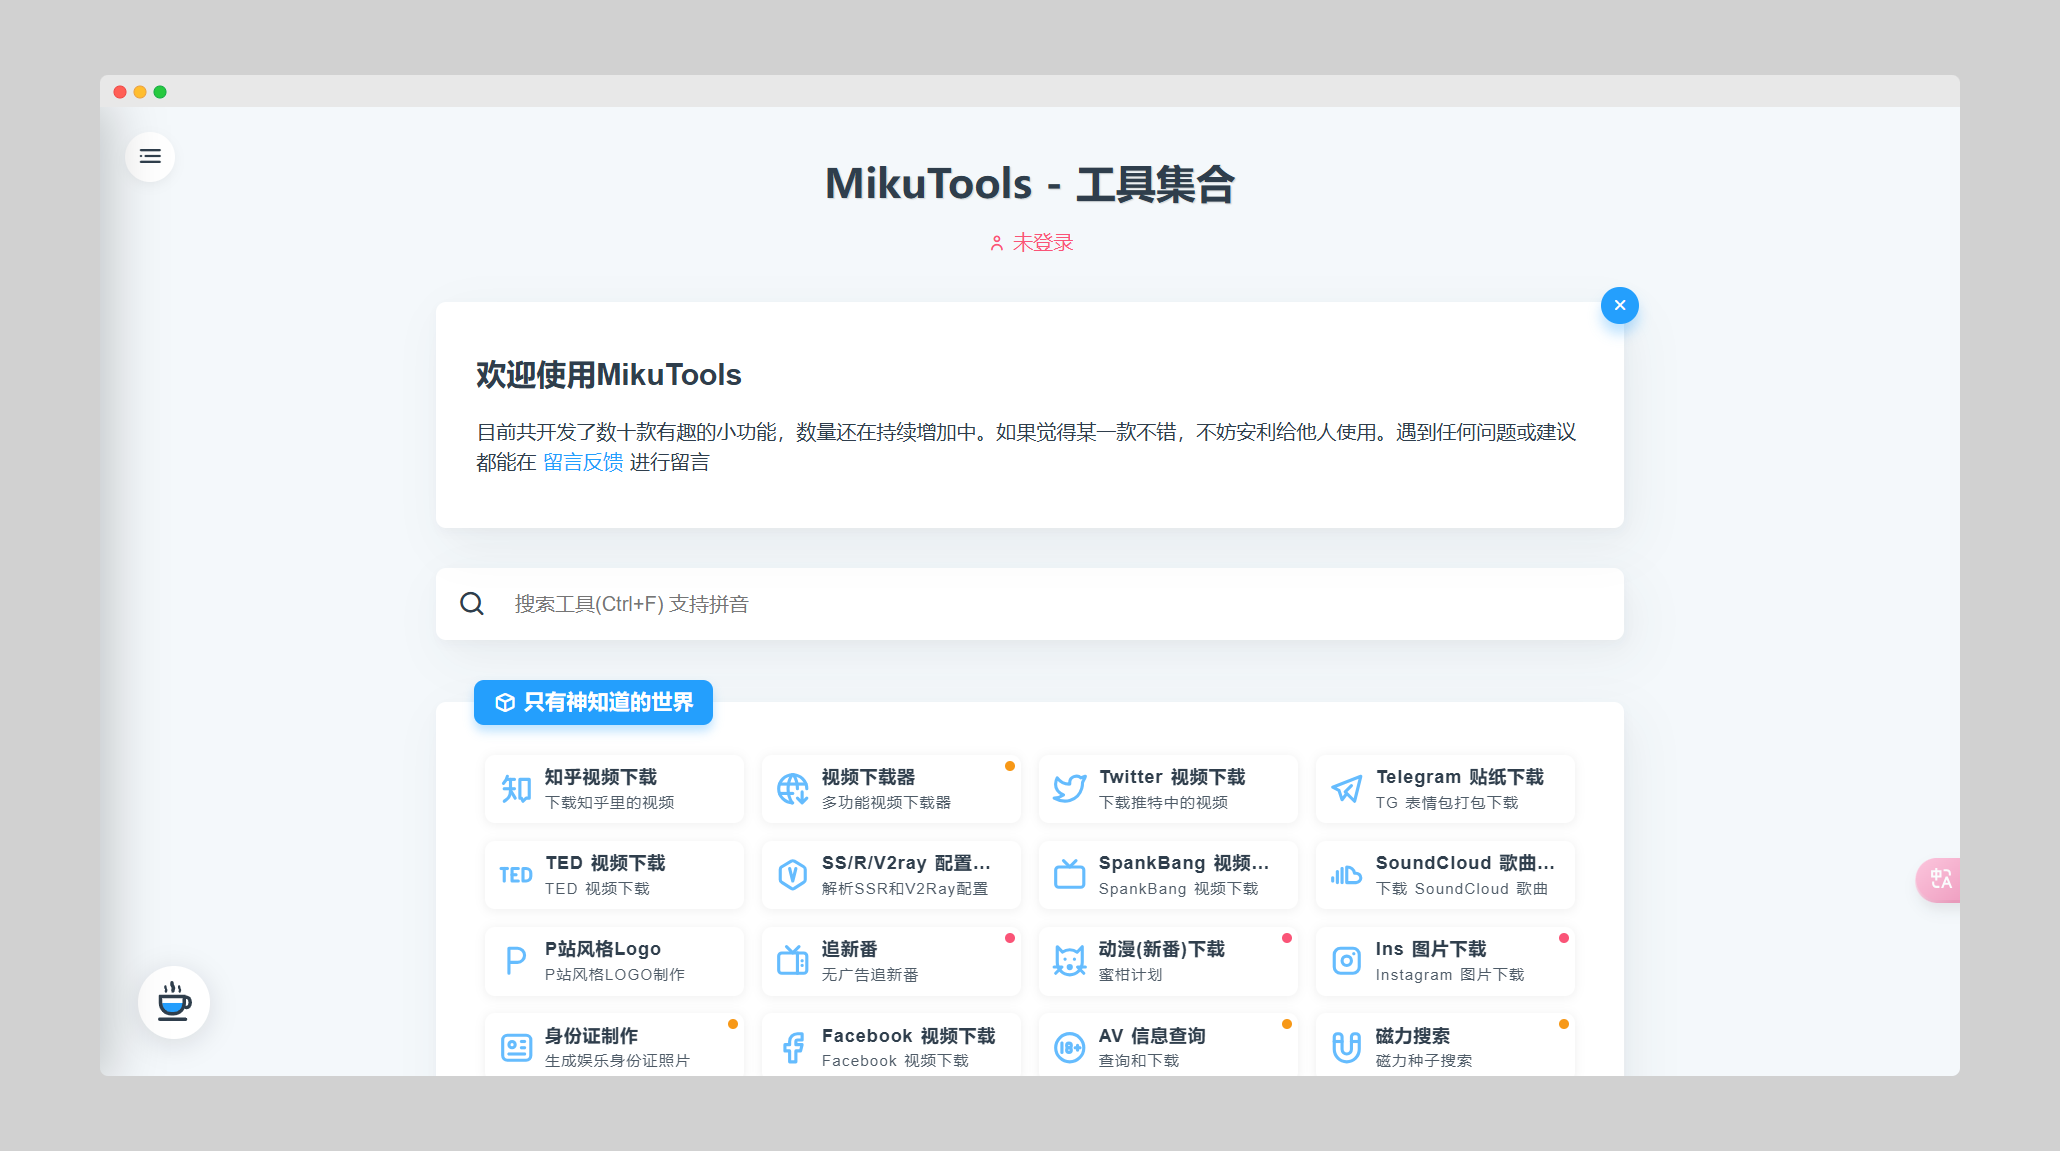Click the 下载 SoundCloud 歌曲 description text
The height and width of the screenshot is (1151, 2060).
(1462, 889)
